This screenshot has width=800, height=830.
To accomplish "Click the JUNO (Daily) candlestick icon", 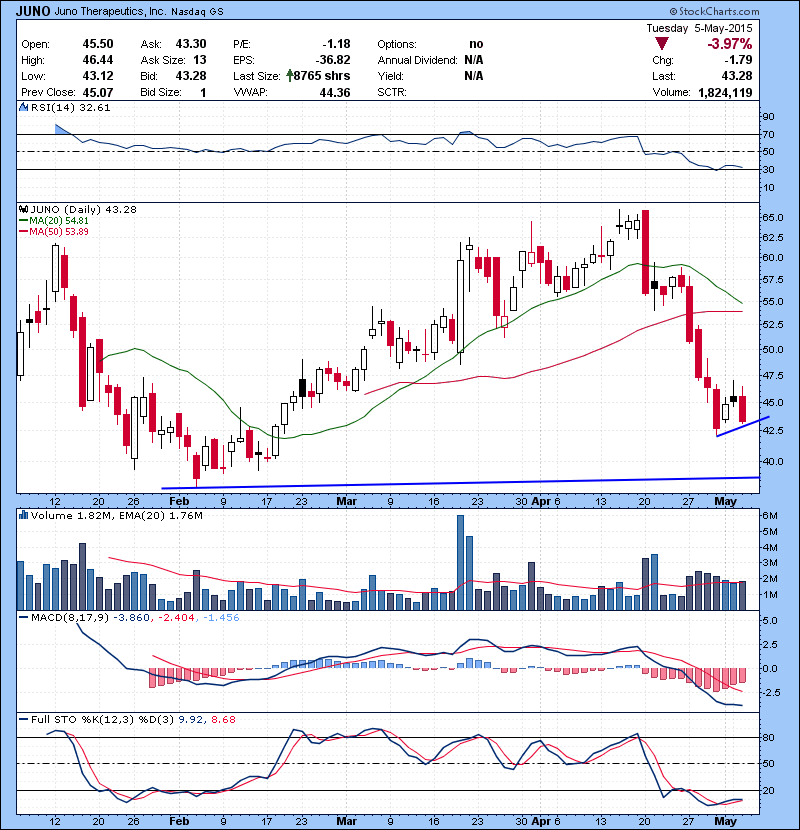I will pyautogui.click(x=23, y=209).
